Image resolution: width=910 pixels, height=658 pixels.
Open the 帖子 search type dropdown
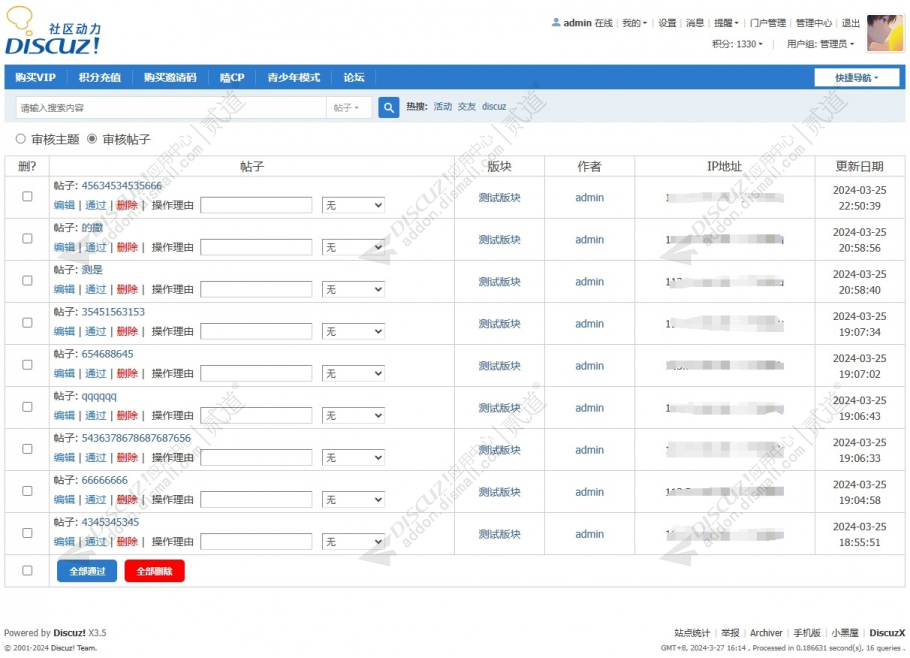(x=348, y=107)
